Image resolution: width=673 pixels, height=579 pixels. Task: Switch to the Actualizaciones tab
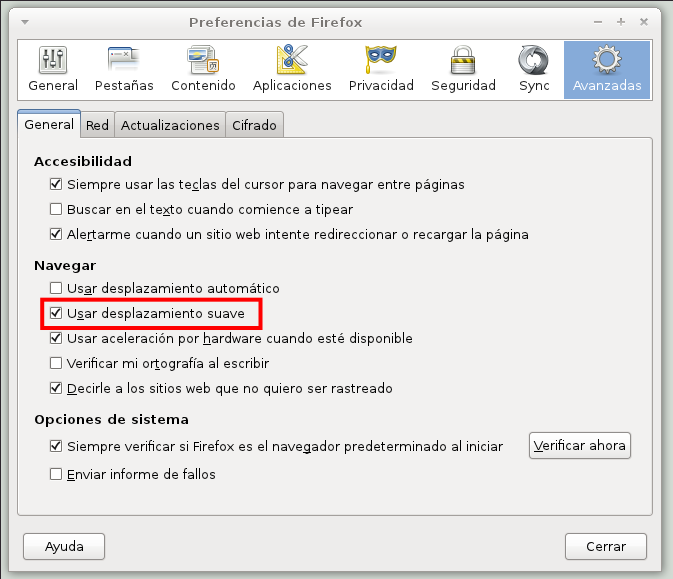click(170, 125)
